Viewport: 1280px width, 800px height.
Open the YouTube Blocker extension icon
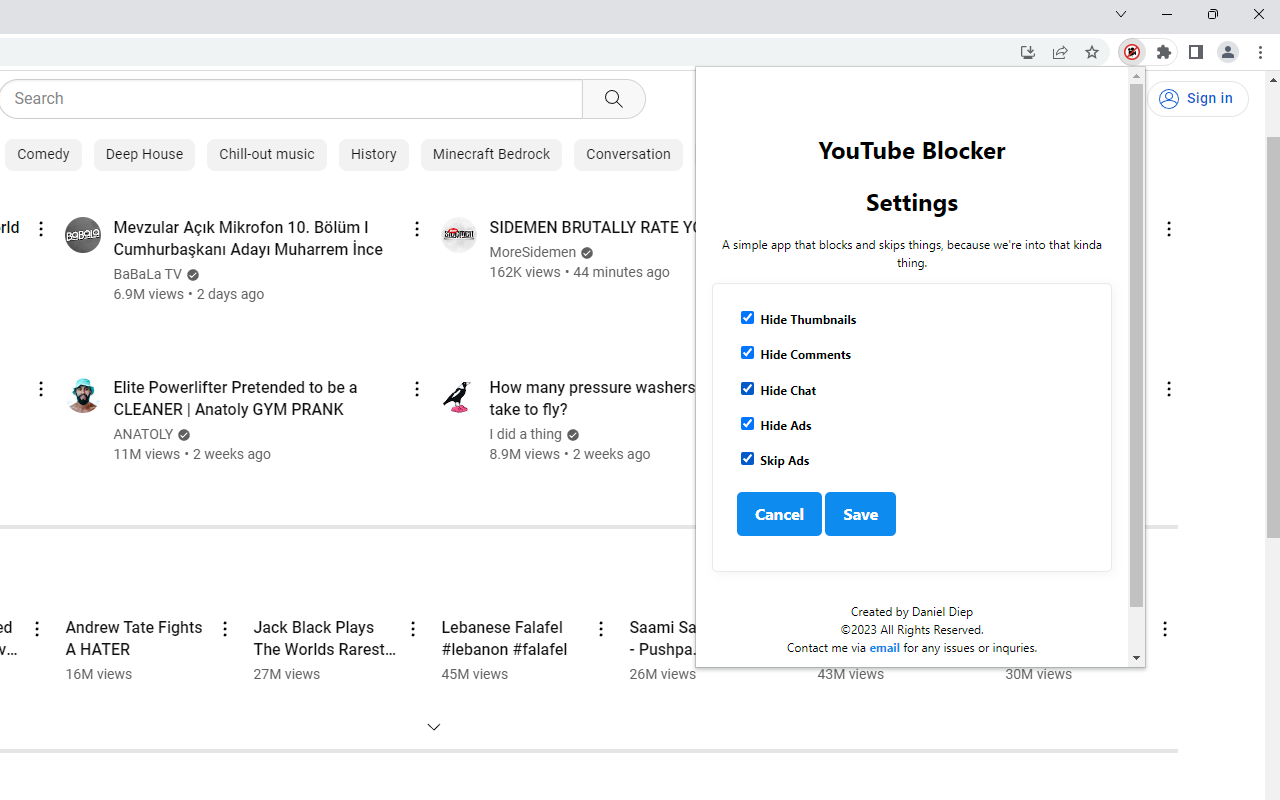click(1132, 52)
